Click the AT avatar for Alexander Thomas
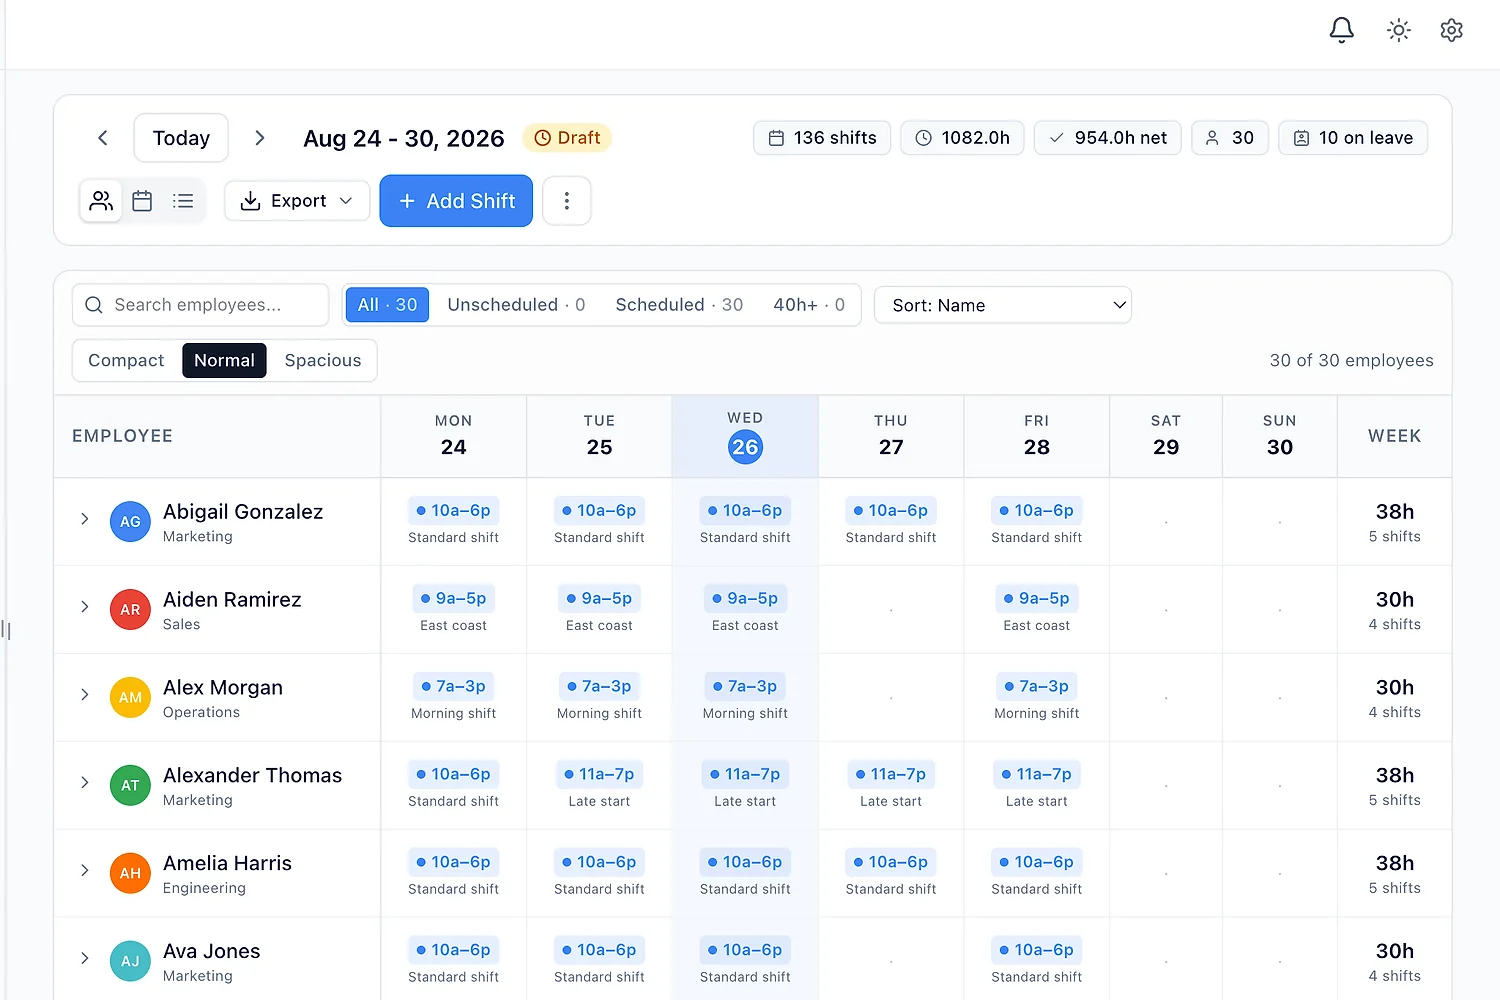 tap(130, 786)
